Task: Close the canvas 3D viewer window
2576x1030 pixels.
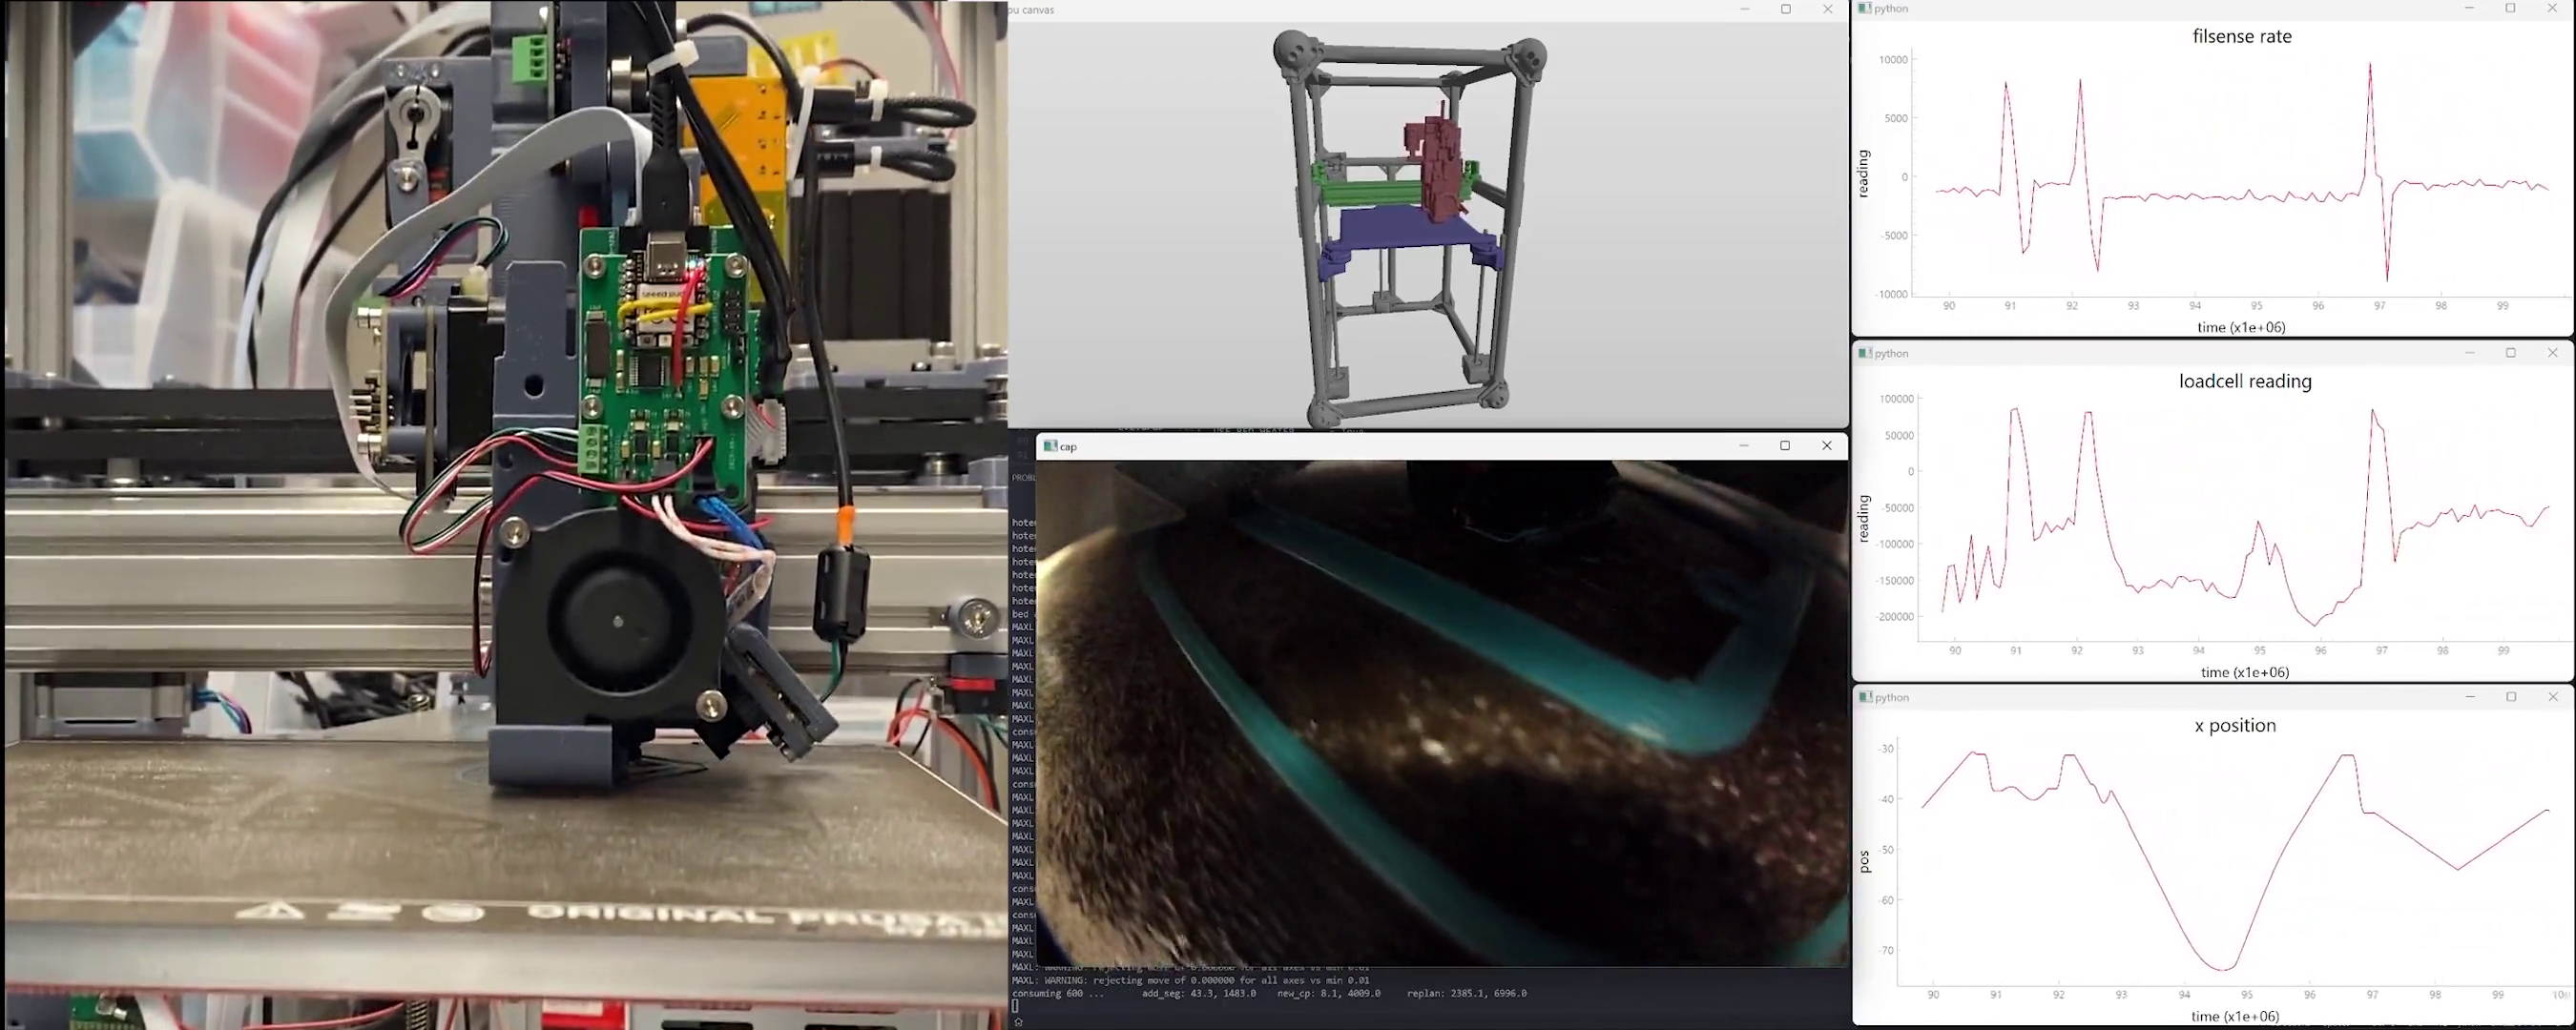Action: pos(1828,9)
